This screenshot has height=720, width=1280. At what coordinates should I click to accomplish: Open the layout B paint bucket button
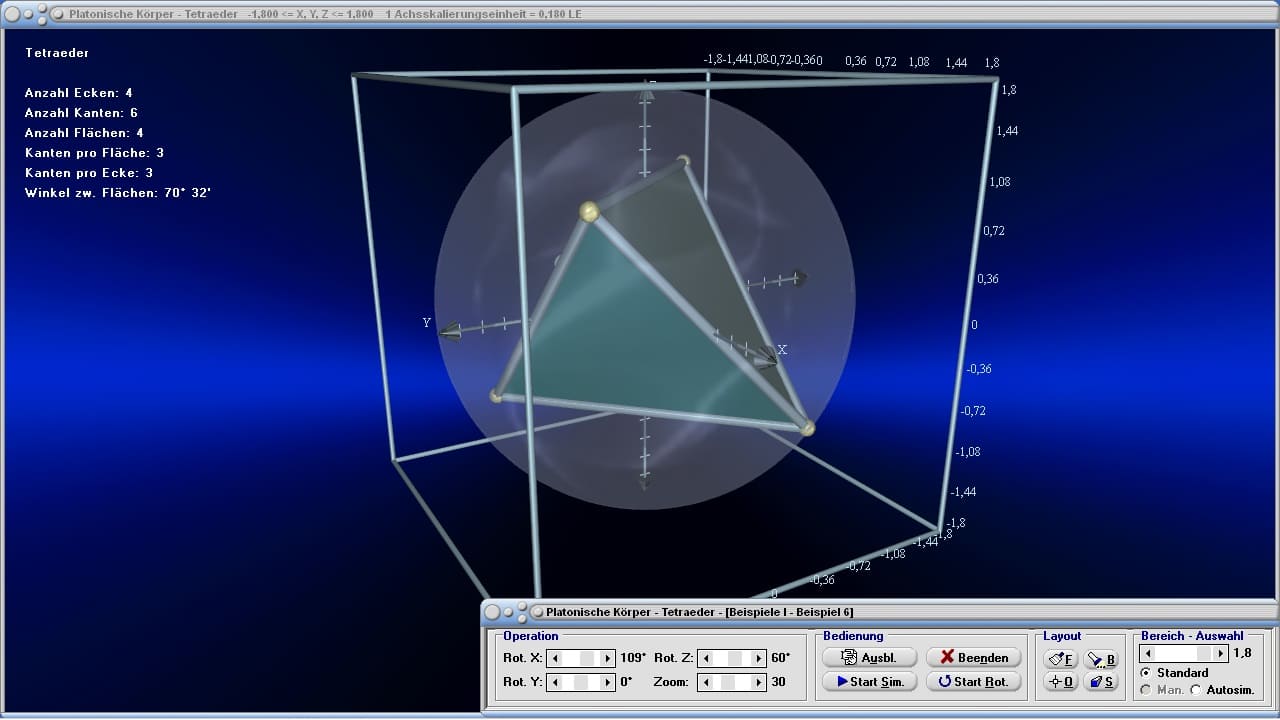pyautogui.click(x=1101, y=659)
